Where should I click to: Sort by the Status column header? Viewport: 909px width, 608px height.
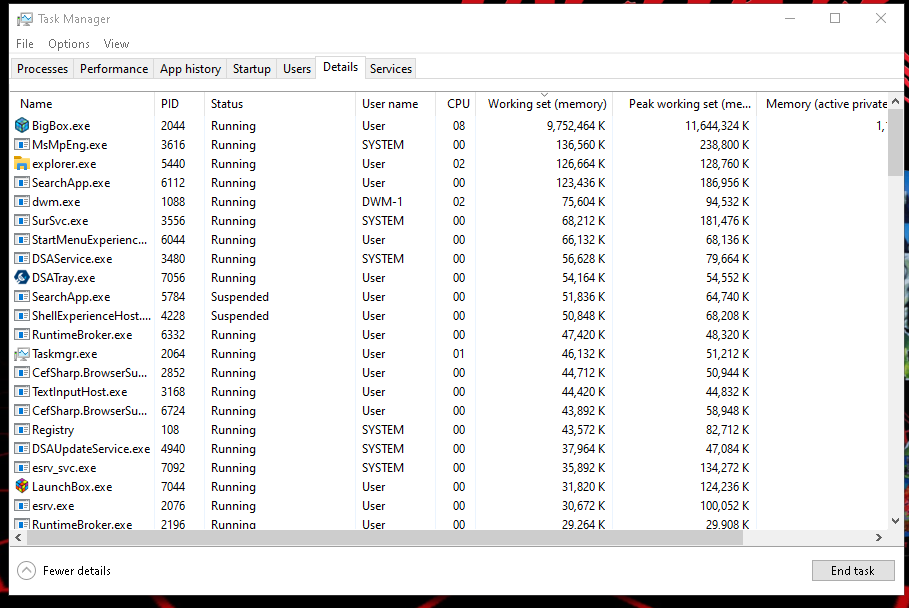[279, 104]
